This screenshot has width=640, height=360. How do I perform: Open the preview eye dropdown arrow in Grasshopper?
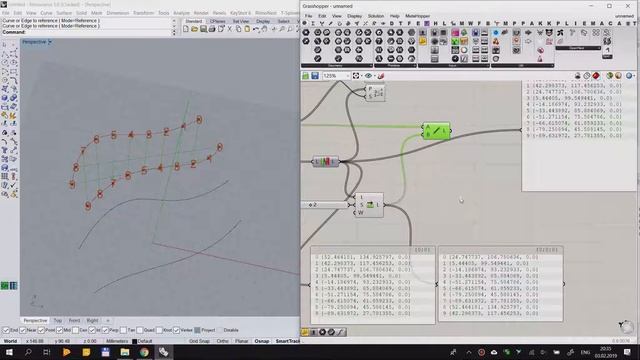(374, 76)
